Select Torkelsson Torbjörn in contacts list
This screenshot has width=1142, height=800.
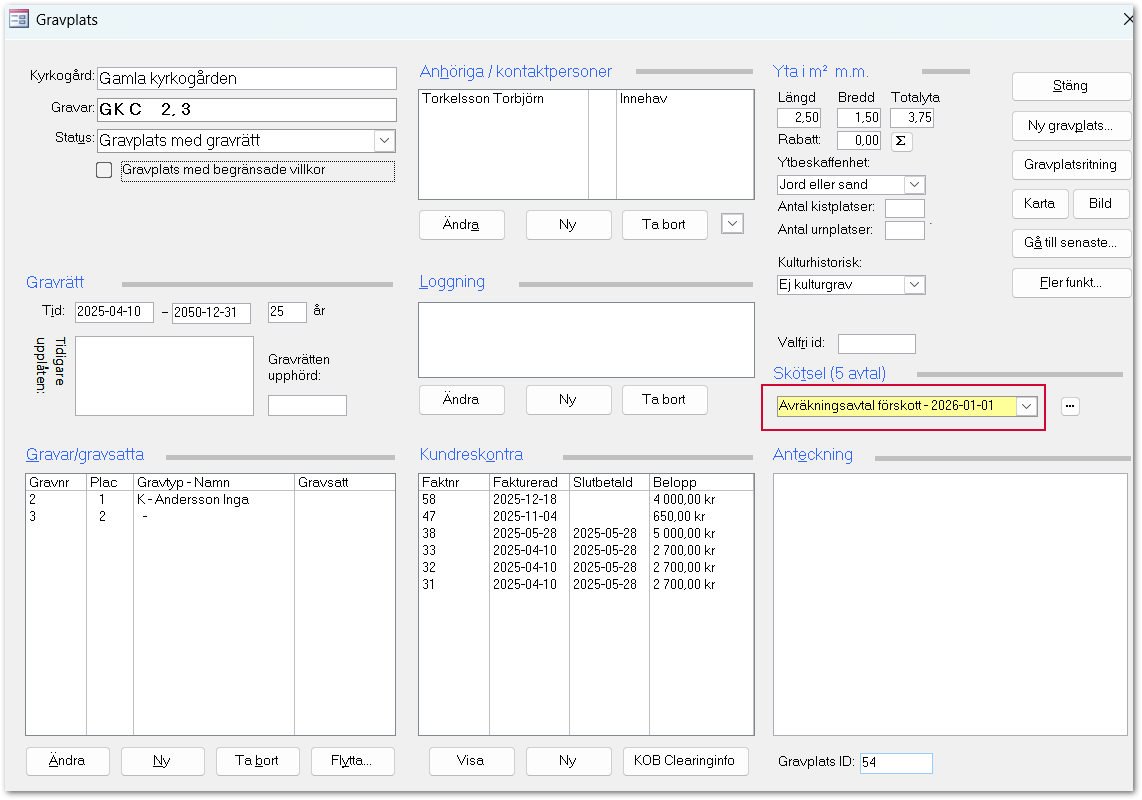point(483,99)
